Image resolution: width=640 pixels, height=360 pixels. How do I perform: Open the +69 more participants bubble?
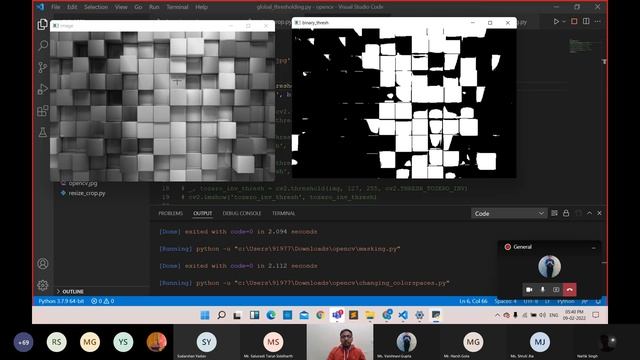[x=23, y=342]
